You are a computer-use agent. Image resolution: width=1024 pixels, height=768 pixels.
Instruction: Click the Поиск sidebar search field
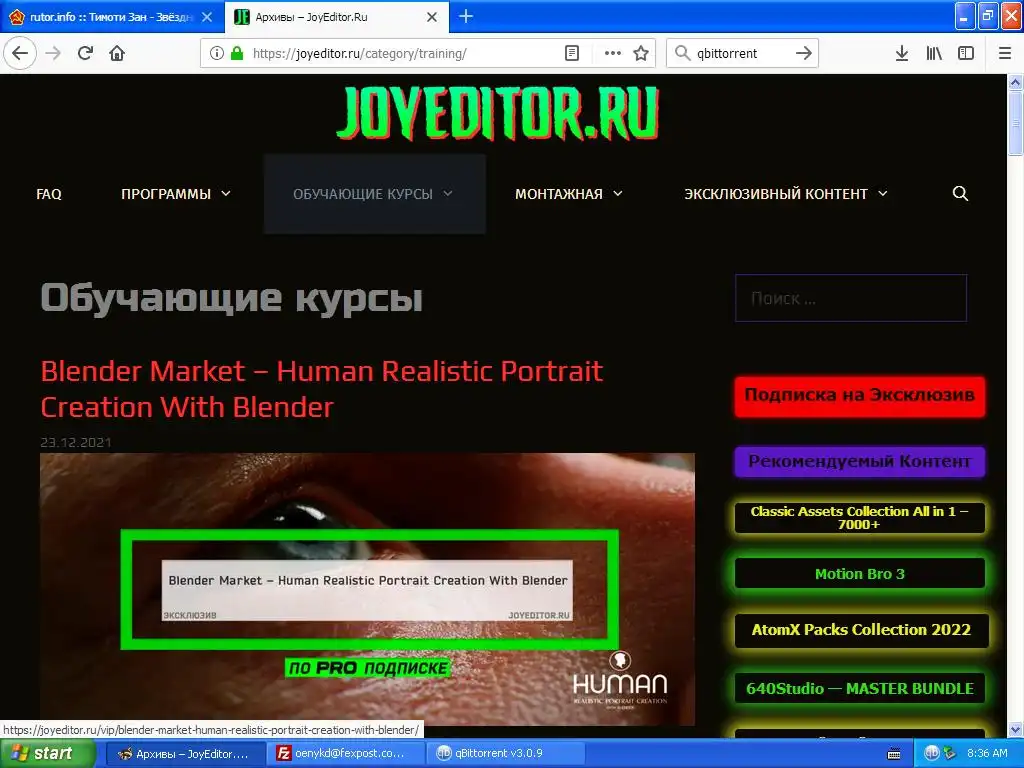851,298
